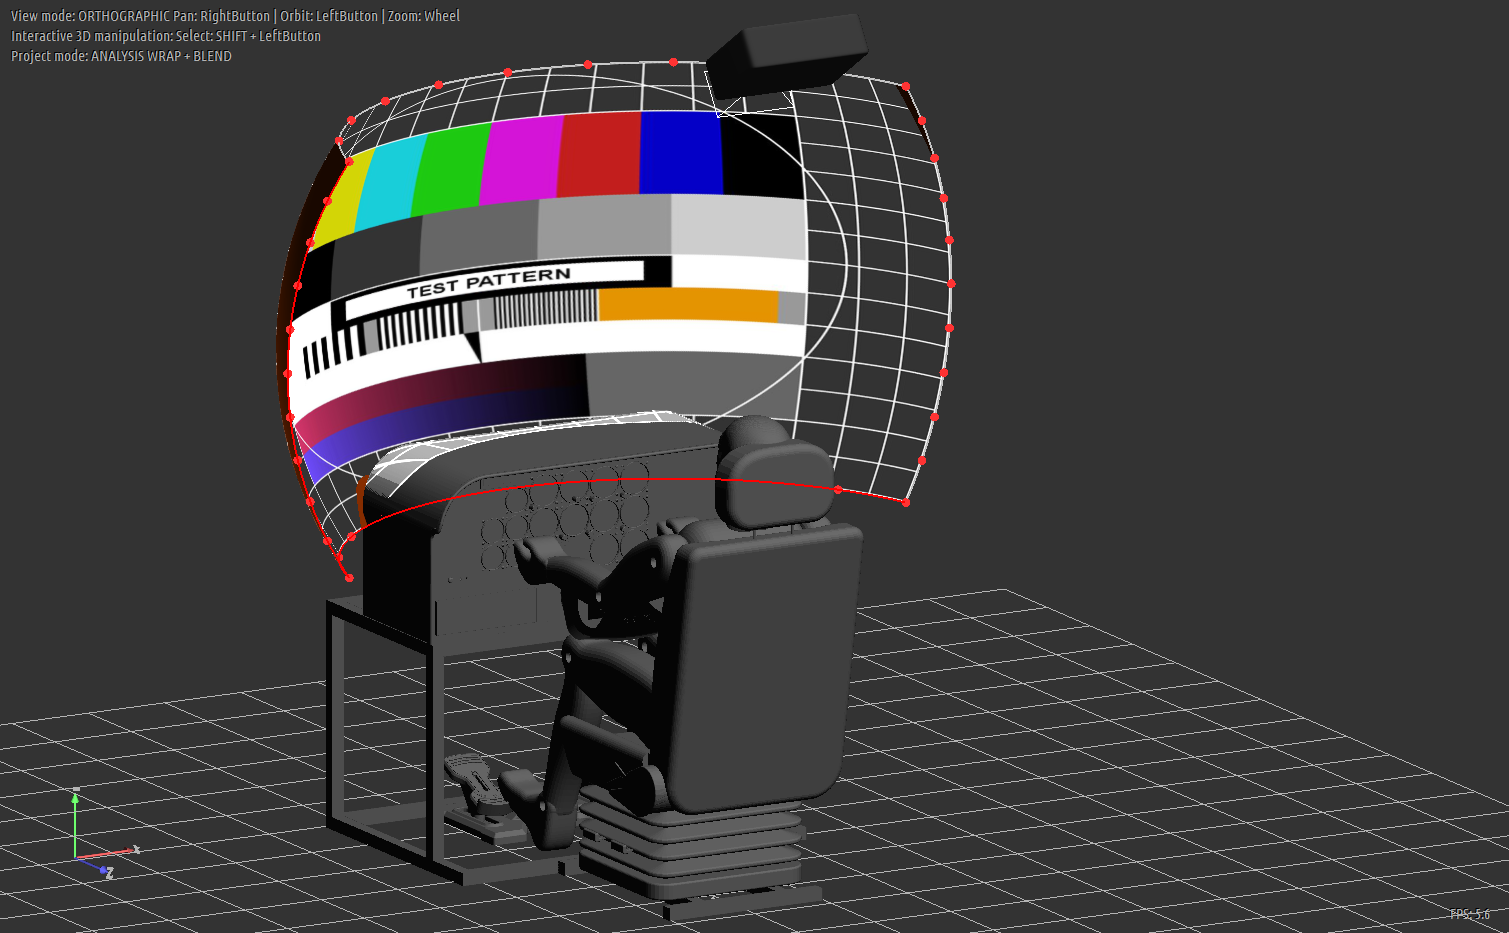
Task: Select the top-right corner red control point
Action: tap(906, 87)
